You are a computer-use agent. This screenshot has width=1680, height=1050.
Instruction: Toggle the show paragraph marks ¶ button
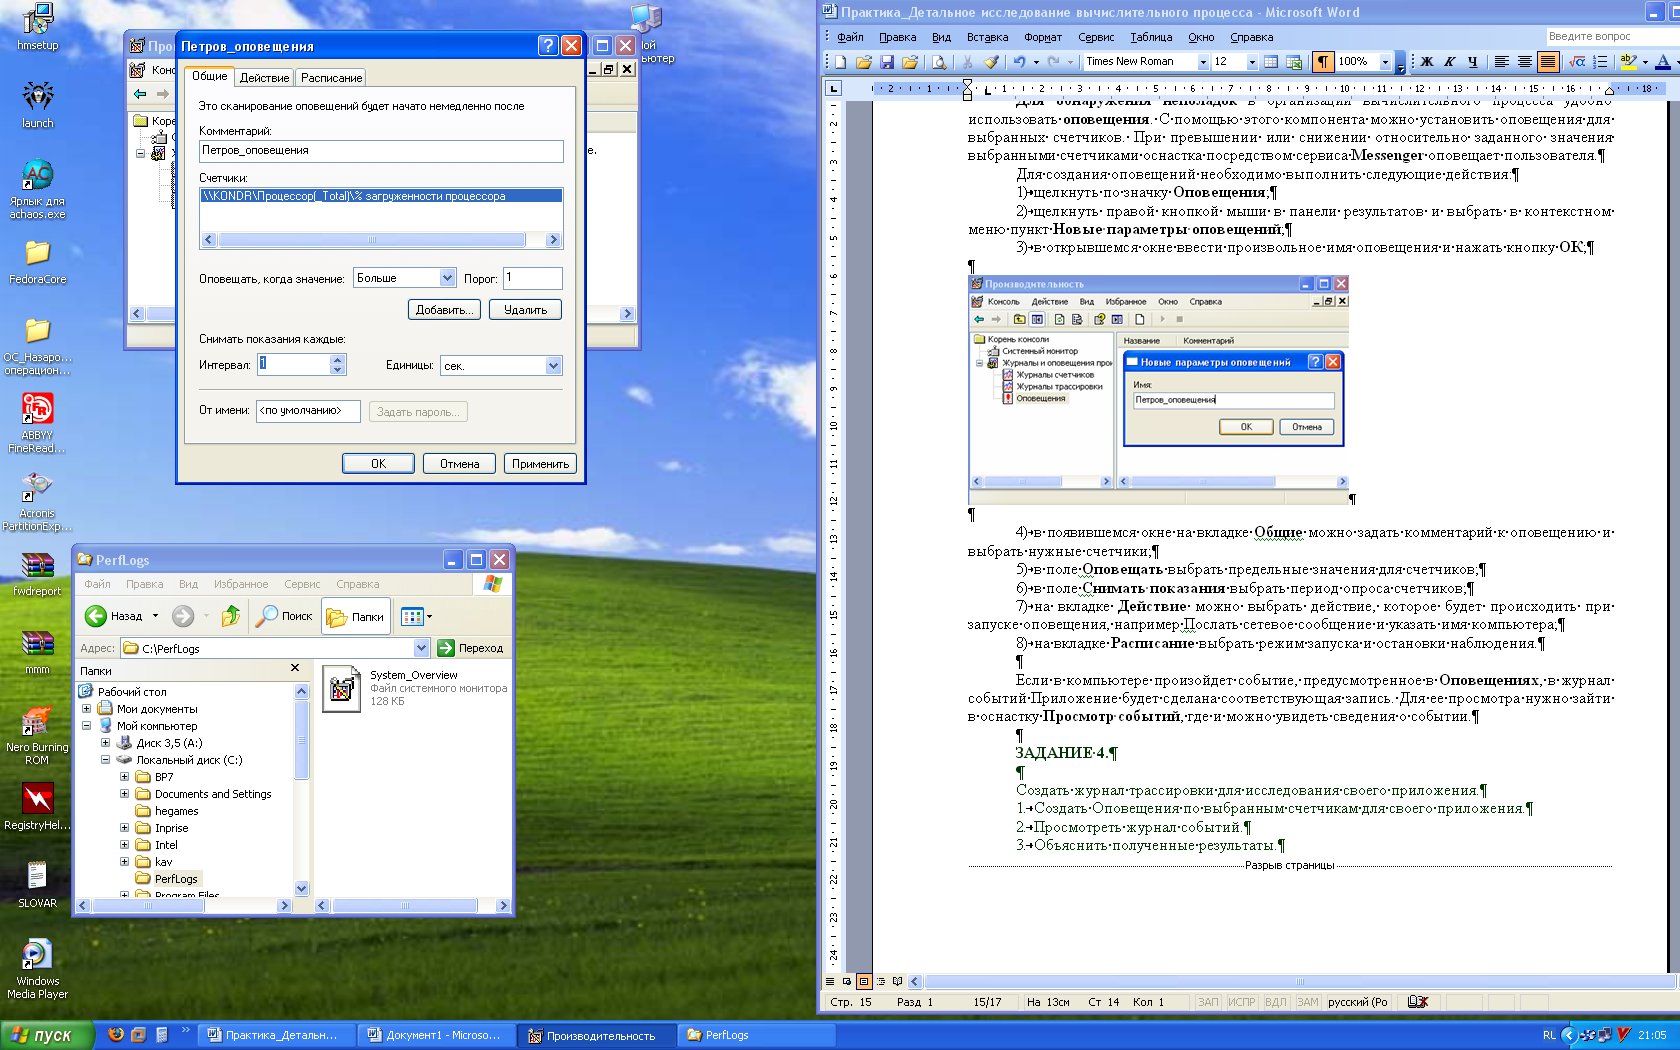1323,62
